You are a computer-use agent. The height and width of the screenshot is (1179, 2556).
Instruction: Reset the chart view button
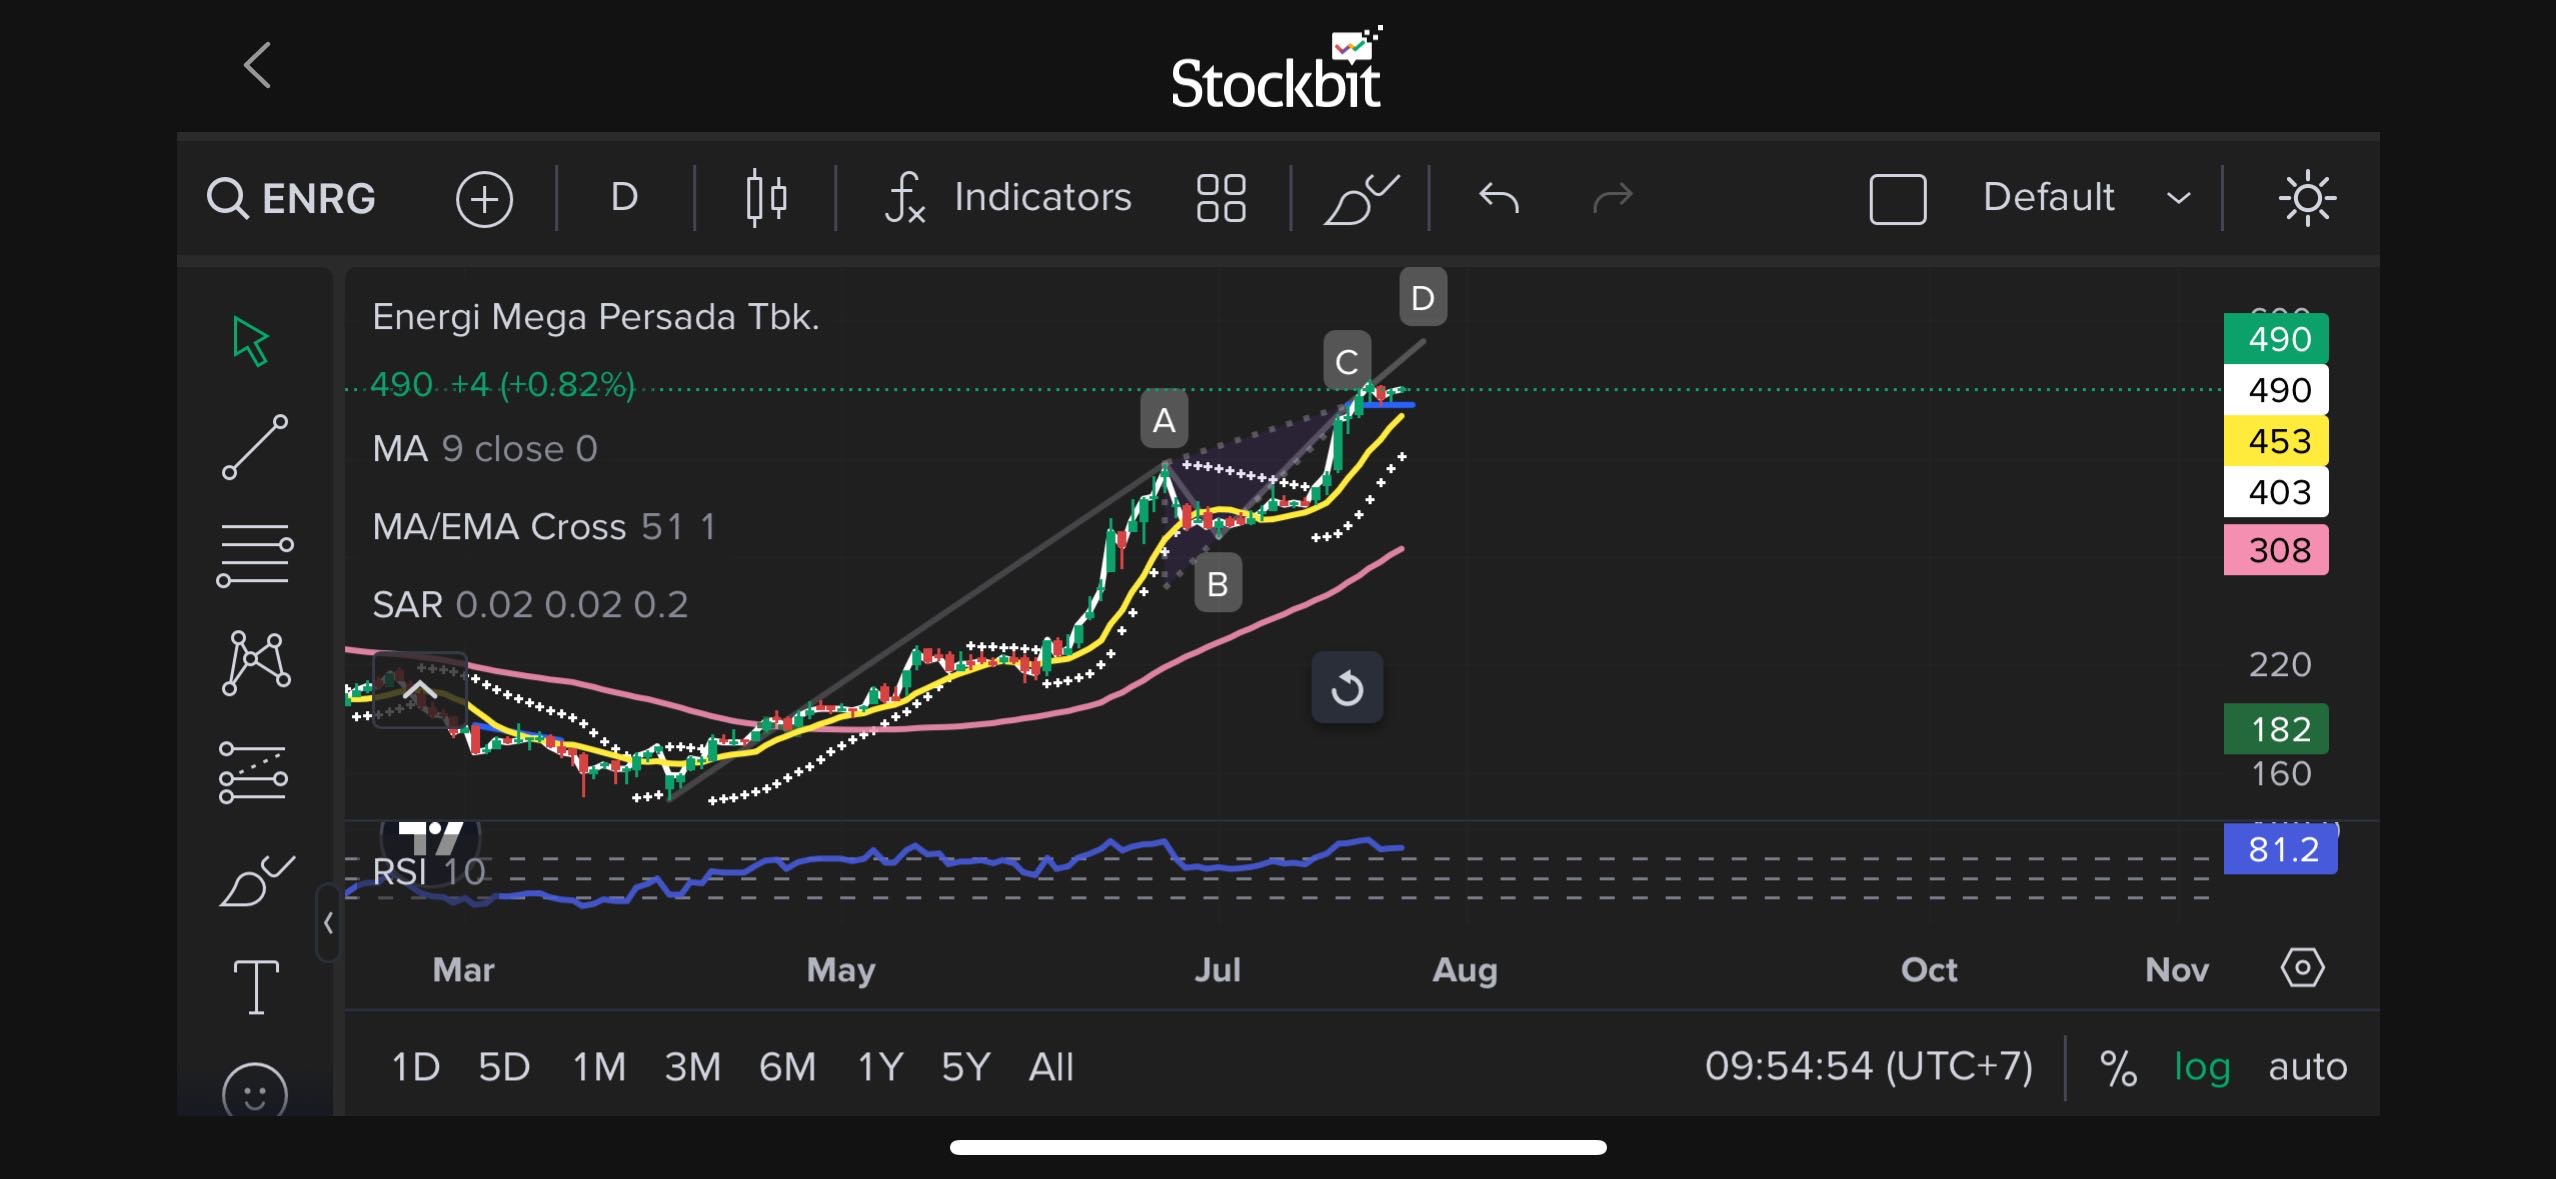pyautogui.click(x=1347, y=688)
